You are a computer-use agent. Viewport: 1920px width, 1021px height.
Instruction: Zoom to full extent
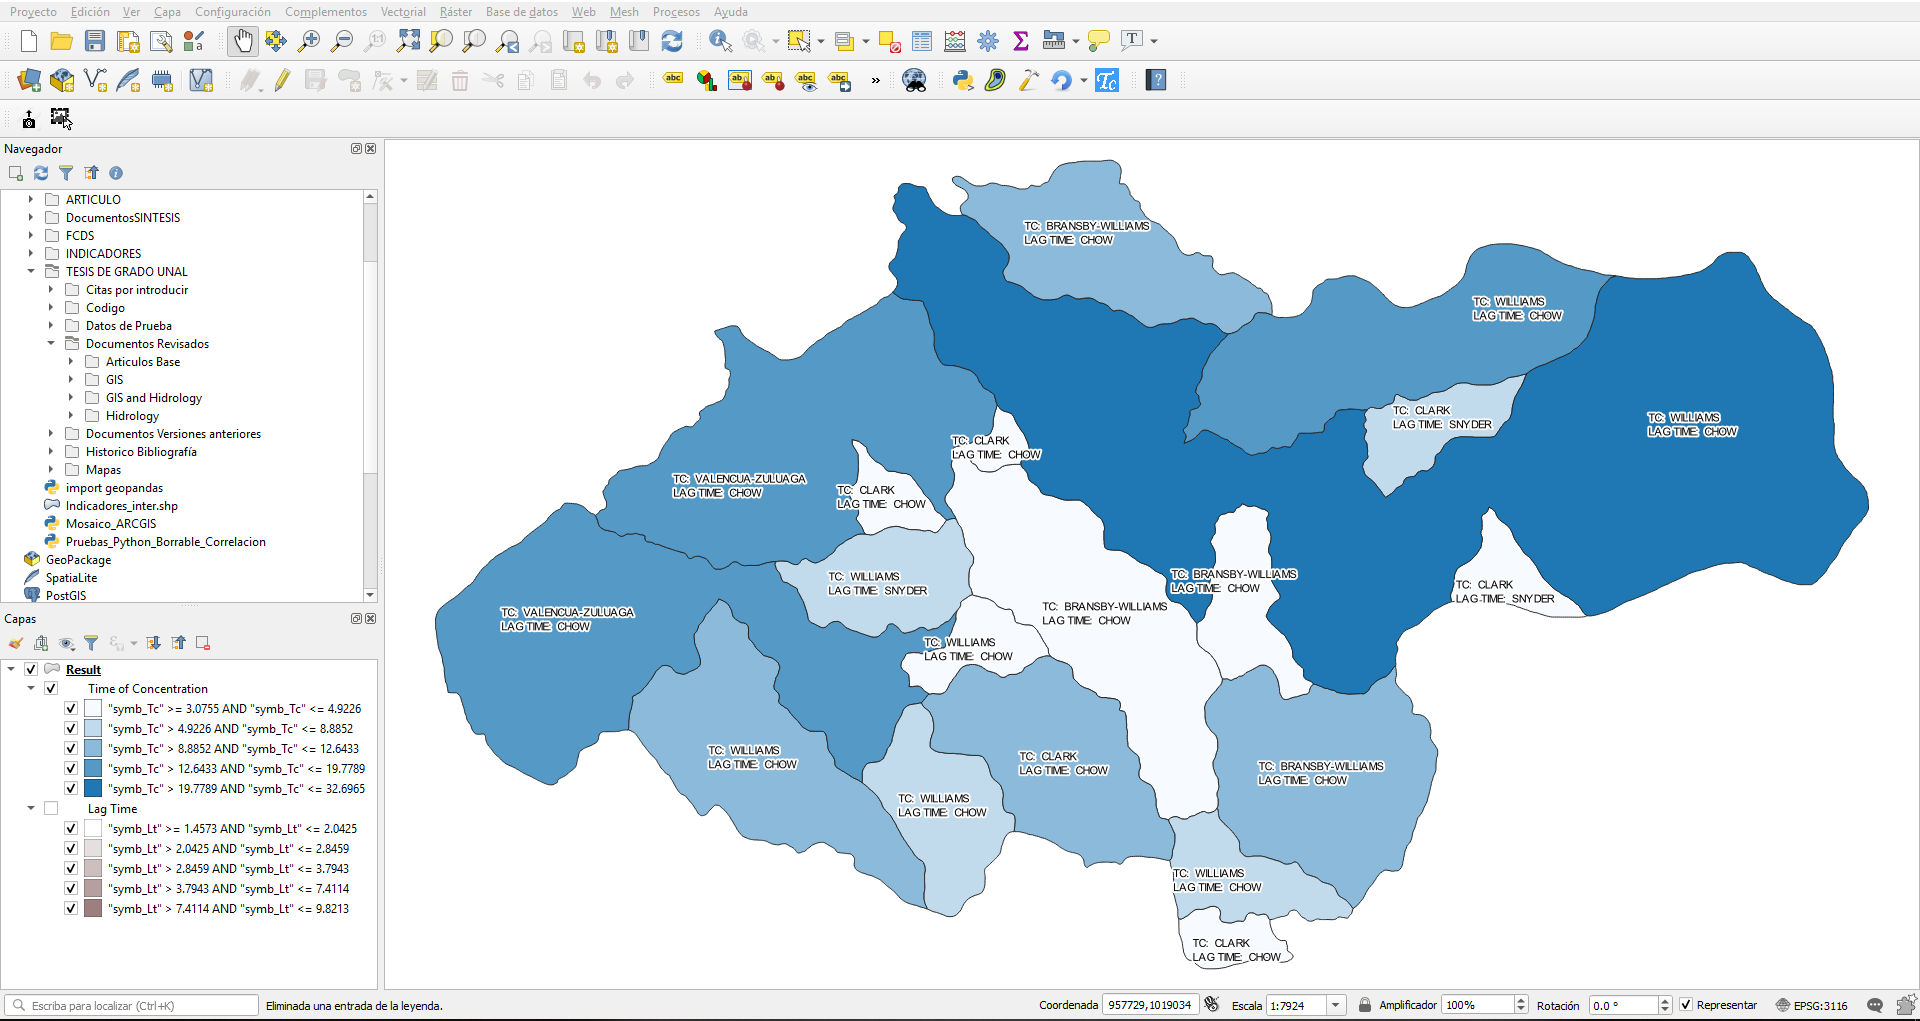(408, 41)
